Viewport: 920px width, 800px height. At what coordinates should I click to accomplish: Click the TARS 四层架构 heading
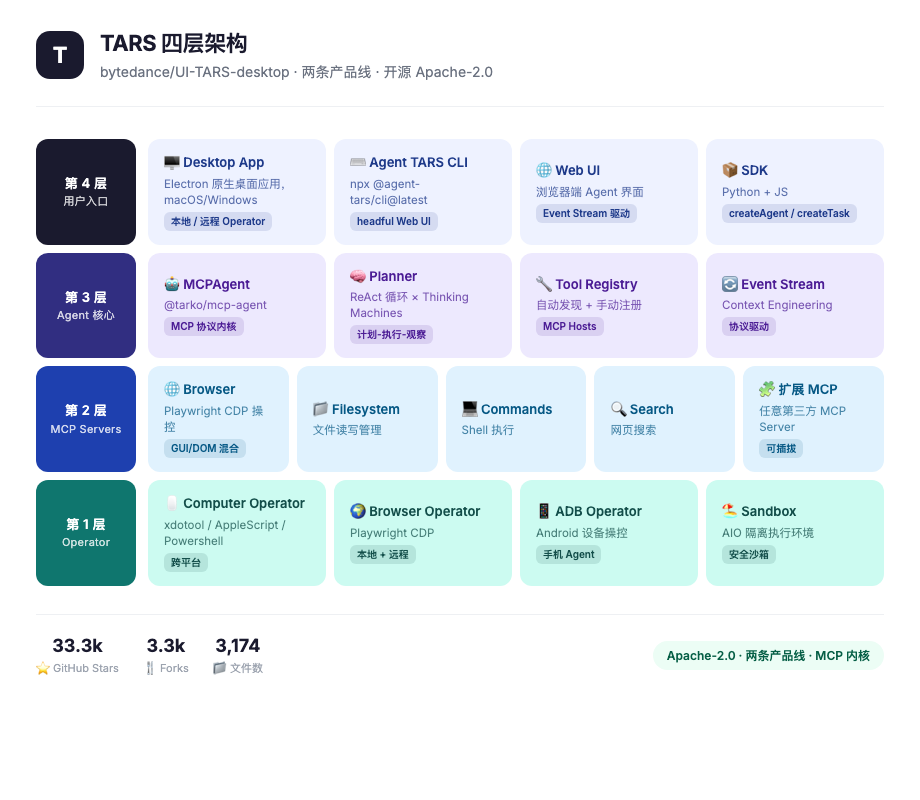coord(174,43)
